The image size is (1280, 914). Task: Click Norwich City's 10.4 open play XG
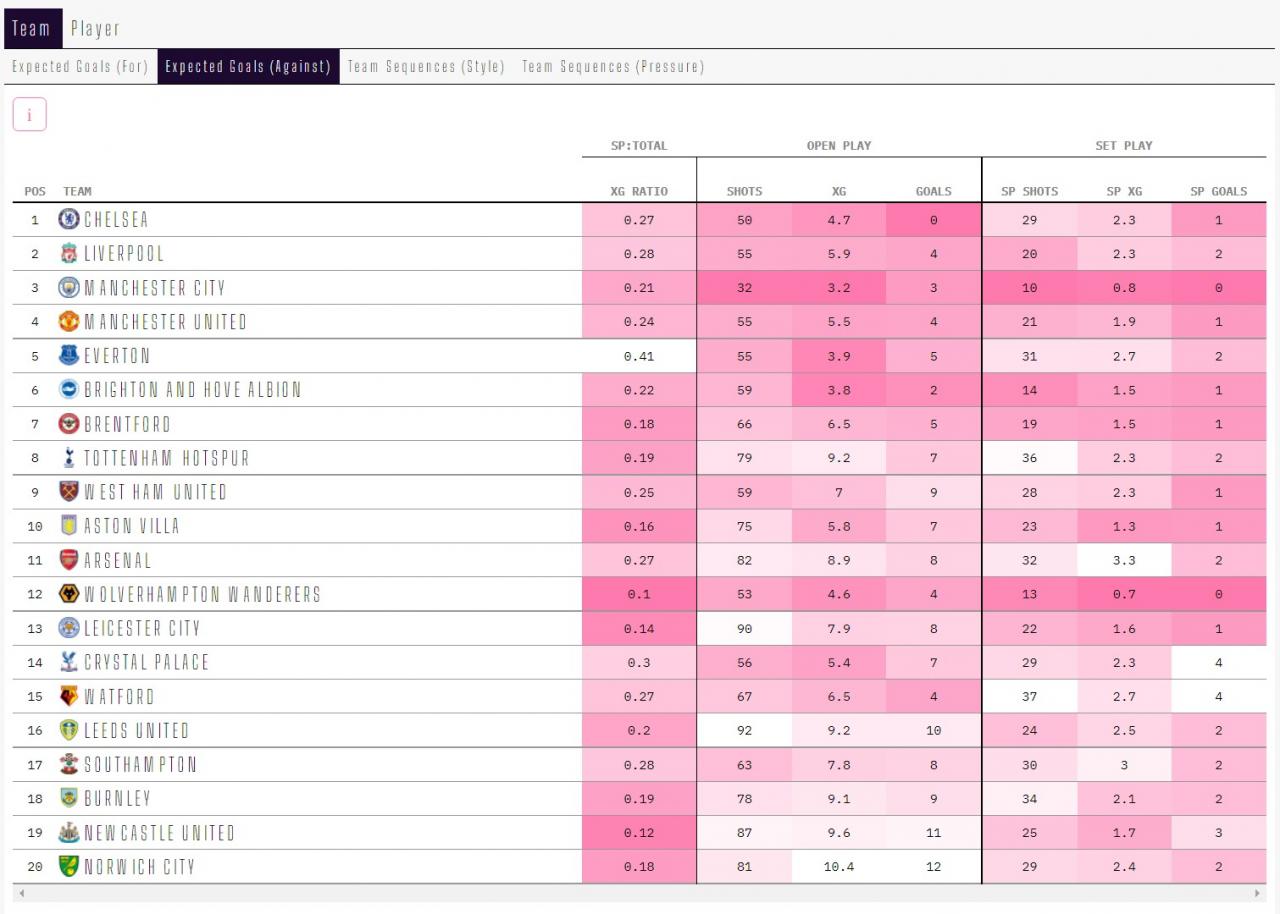tap(839, 866)
